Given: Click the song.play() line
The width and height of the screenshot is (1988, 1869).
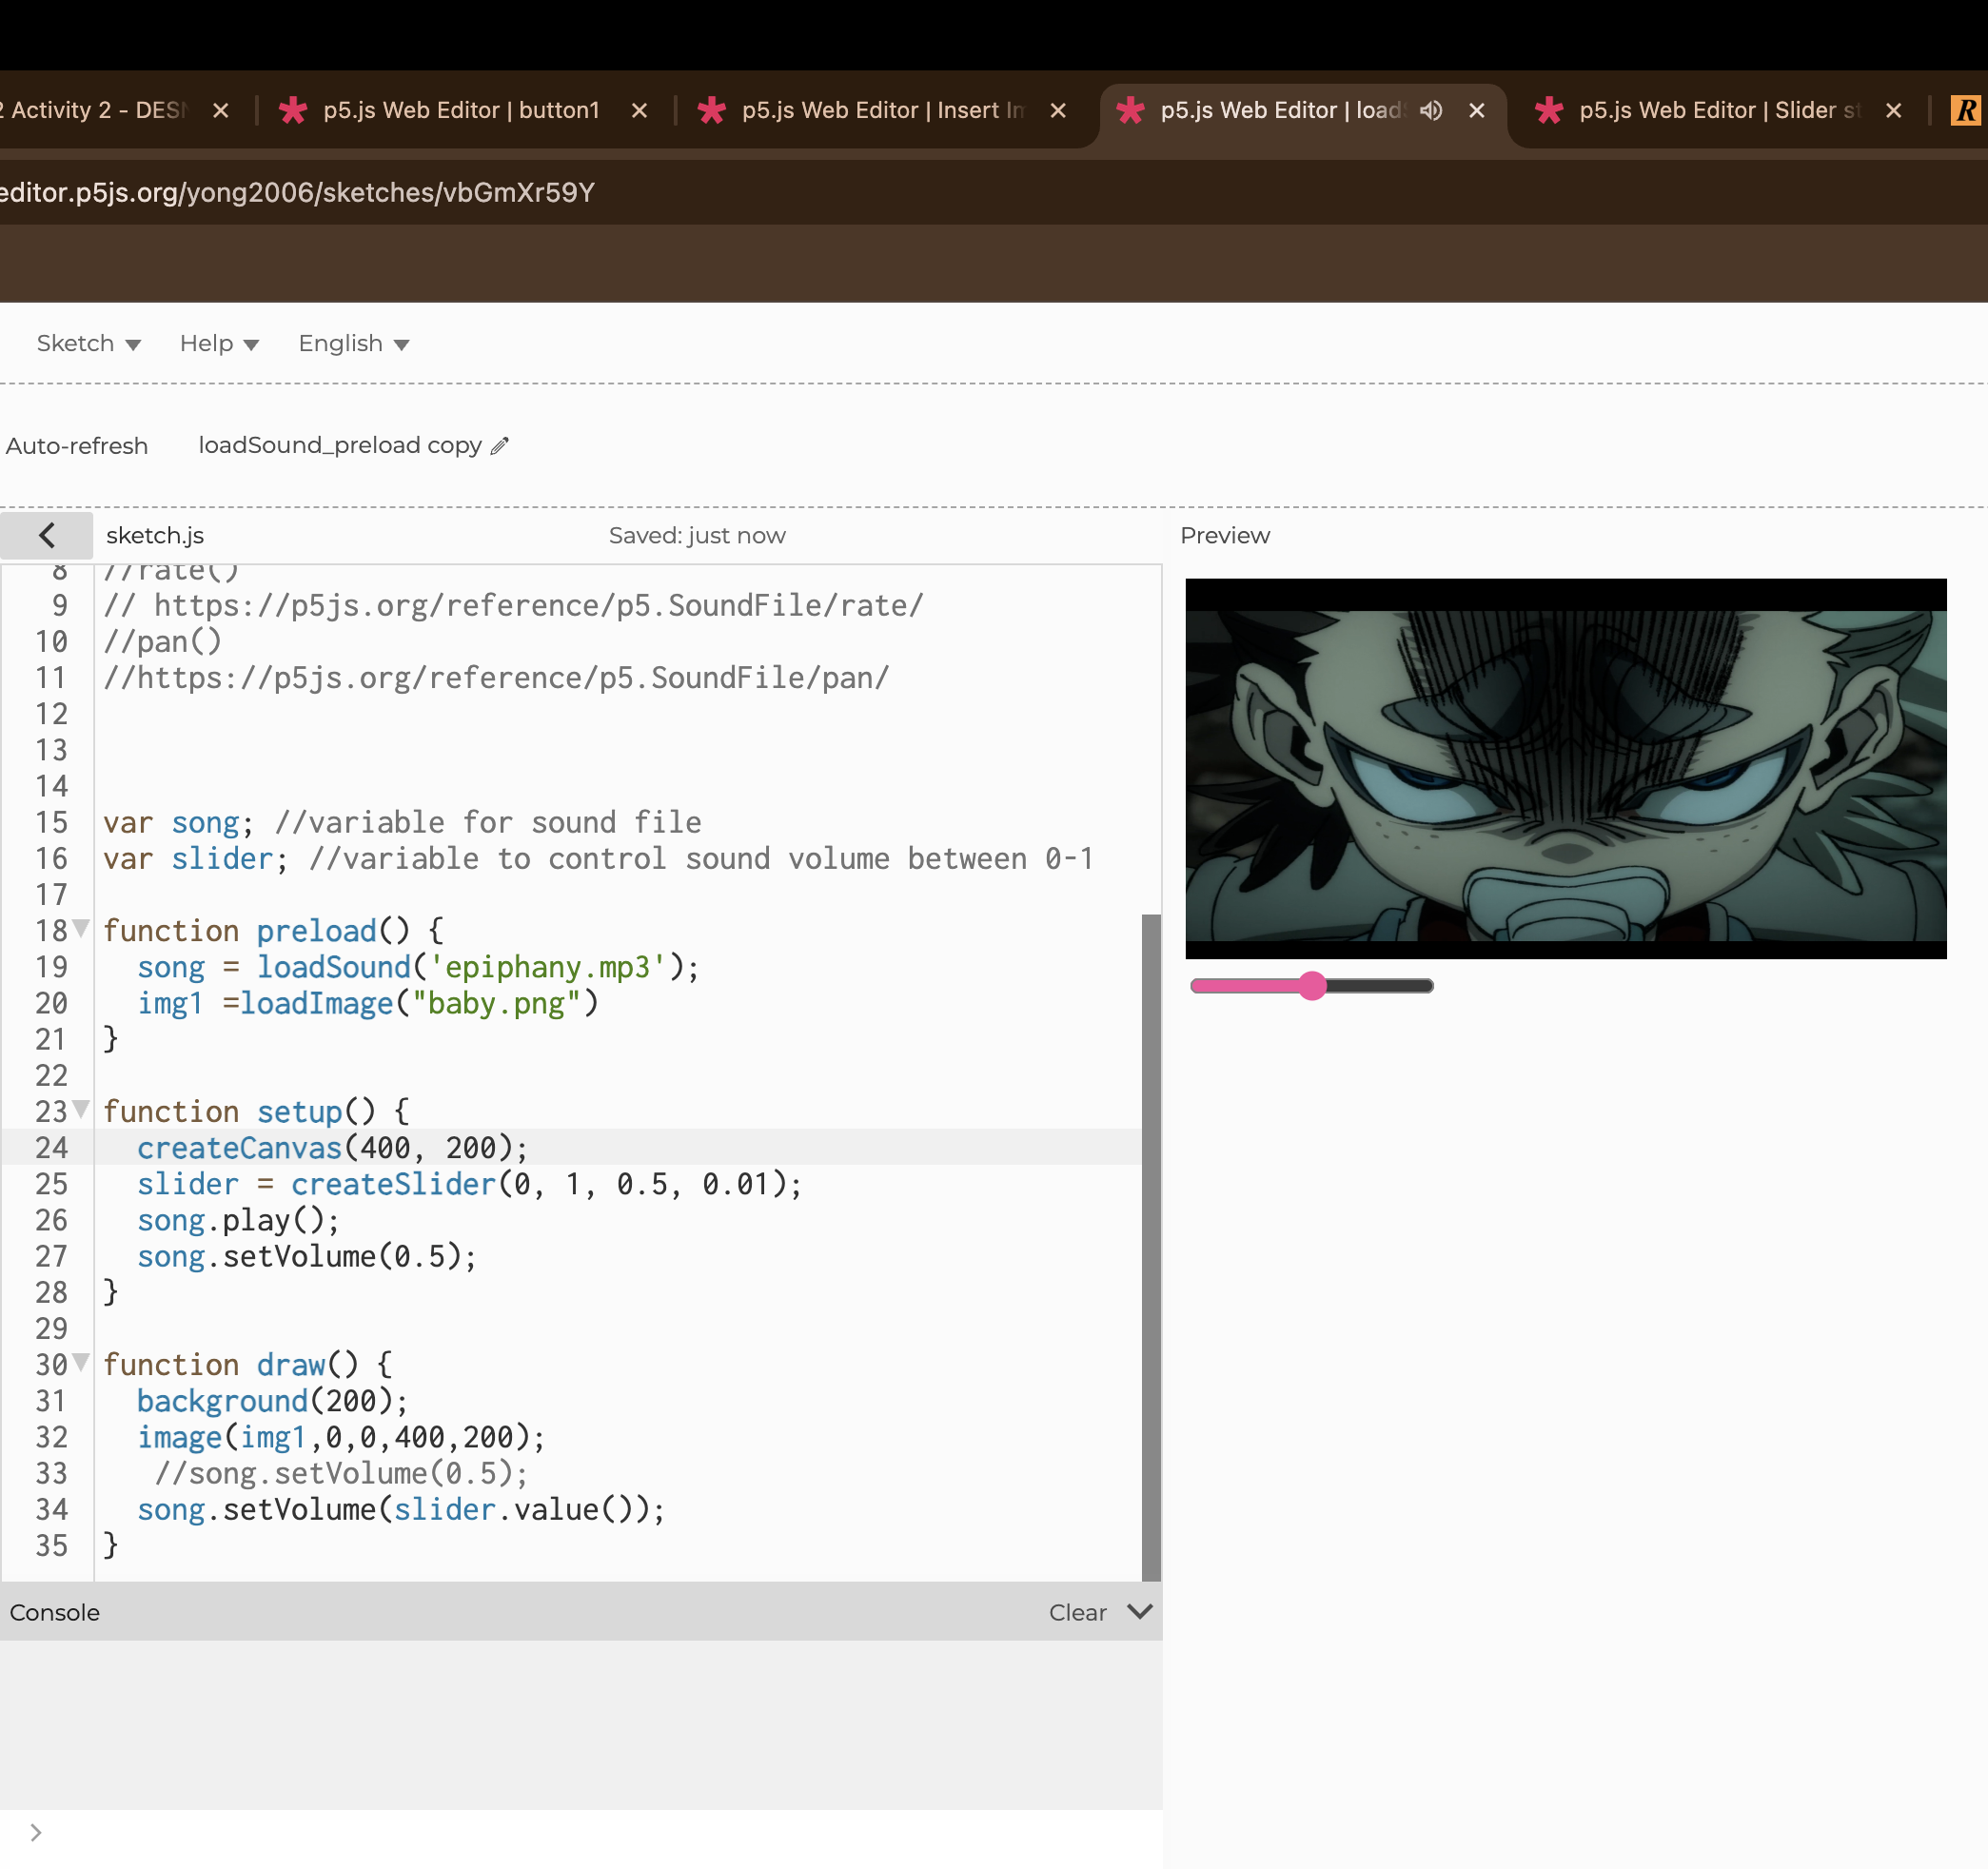Looking at the screenshot, I should point(238,1220).
